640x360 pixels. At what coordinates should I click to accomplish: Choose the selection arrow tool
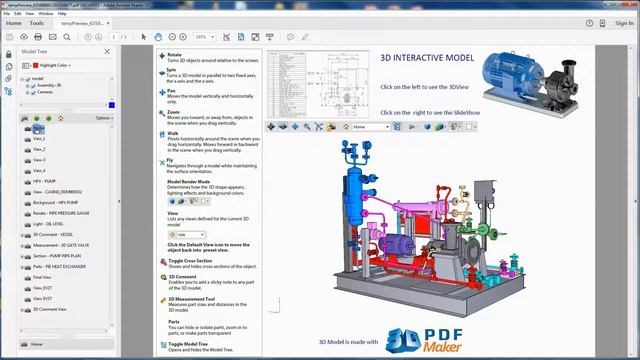(144, 37)
